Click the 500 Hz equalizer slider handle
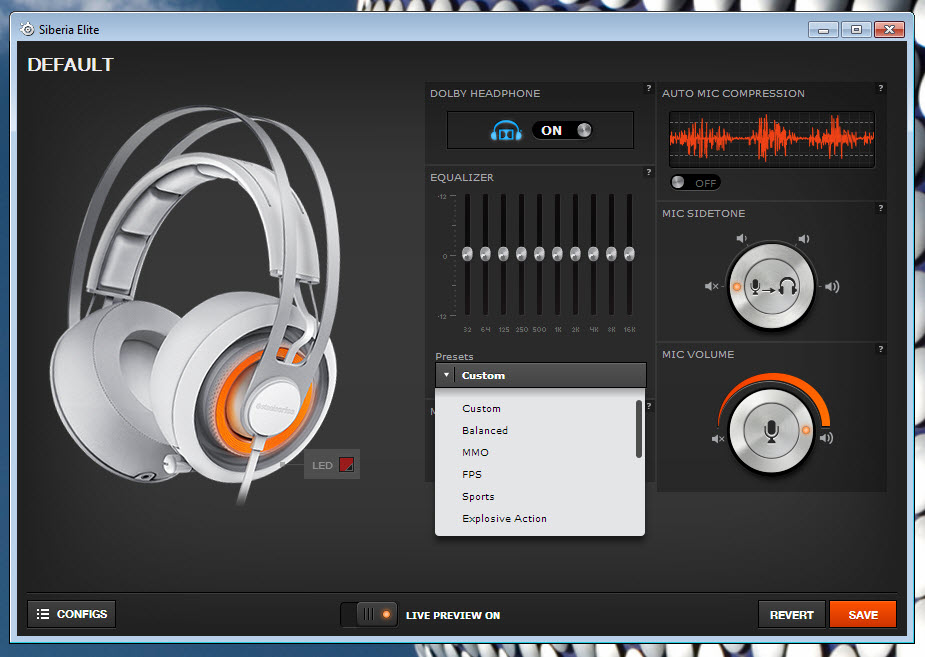The image size is (925, 657). pyautogui.click(x=539, y=254)
